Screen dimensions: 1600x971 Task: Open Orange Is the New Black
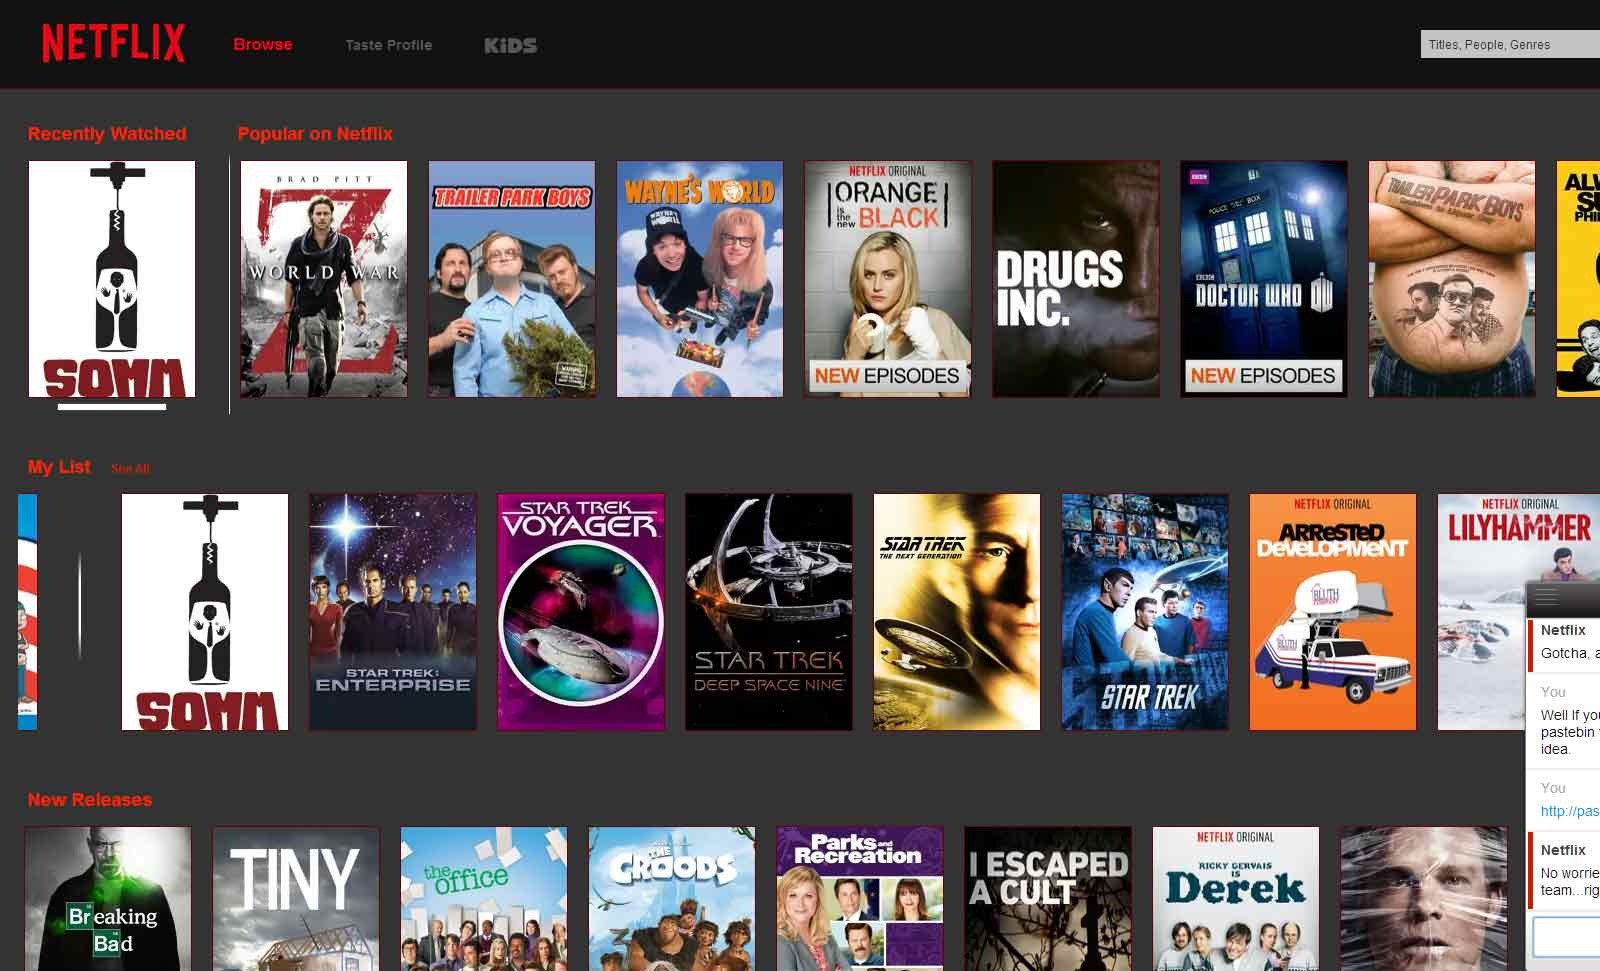(888, 279)
